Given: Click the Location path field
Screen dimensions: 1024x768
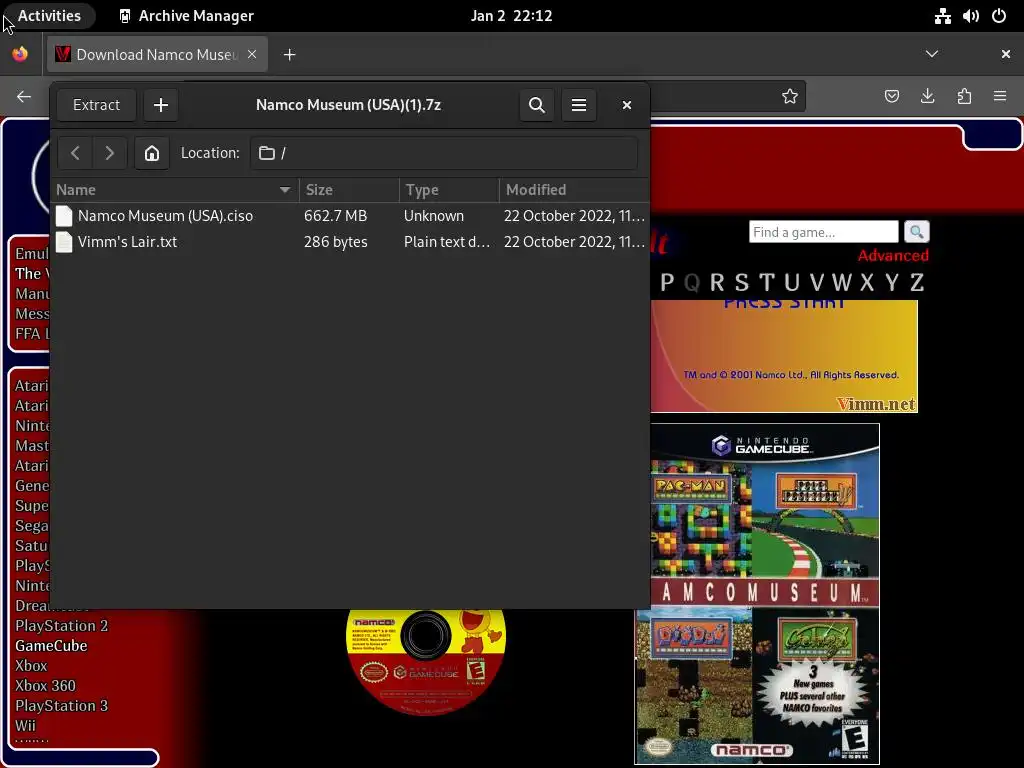Looking at the screenshot, I should 444,153.
